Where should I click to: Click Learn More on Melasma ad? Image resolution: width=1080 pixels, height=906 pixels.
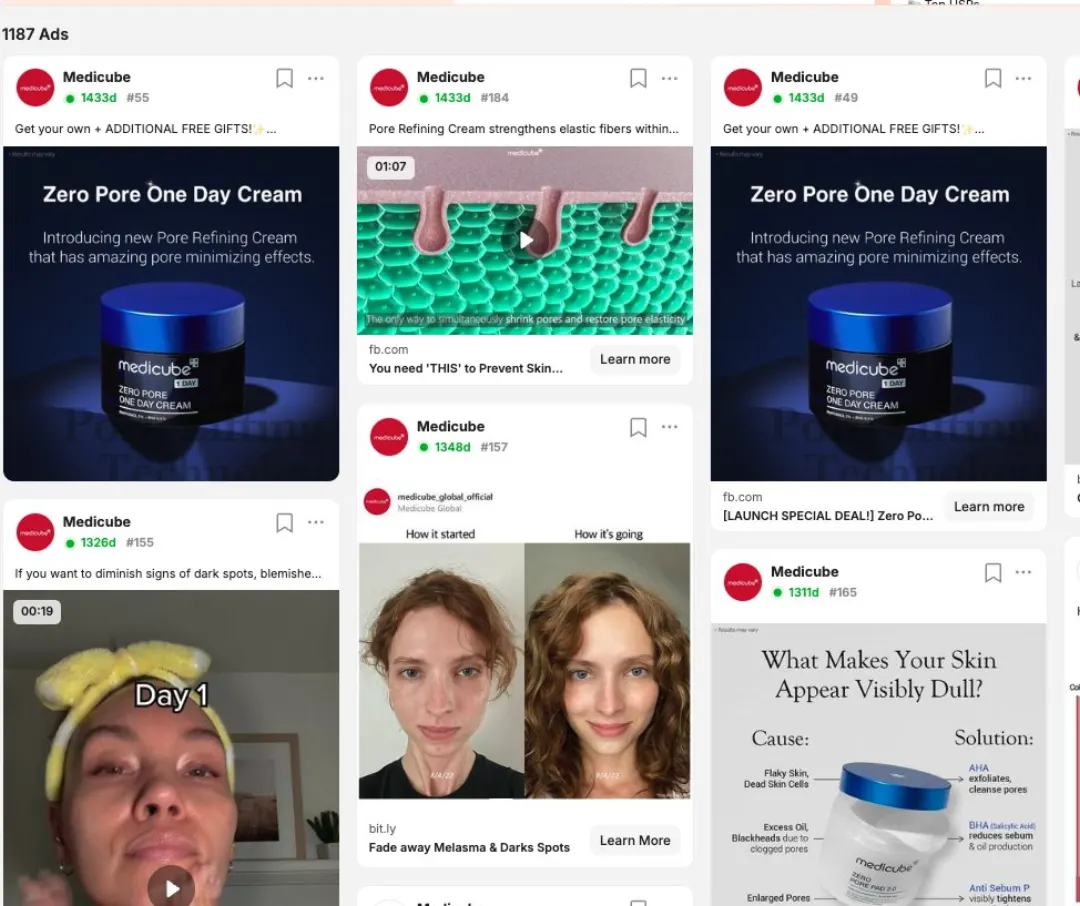click(634, 841)
